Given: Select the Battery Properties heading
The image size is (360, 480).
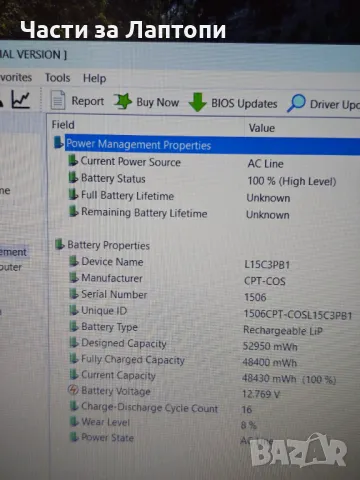Looking at the screenshot, I should click(109, 245).
